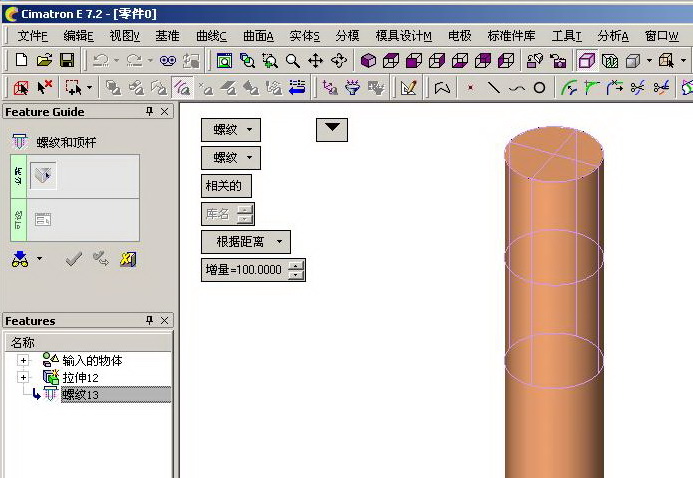Pin the Features panel
Viewport: 693px width, 478px height.
point(149,320)
